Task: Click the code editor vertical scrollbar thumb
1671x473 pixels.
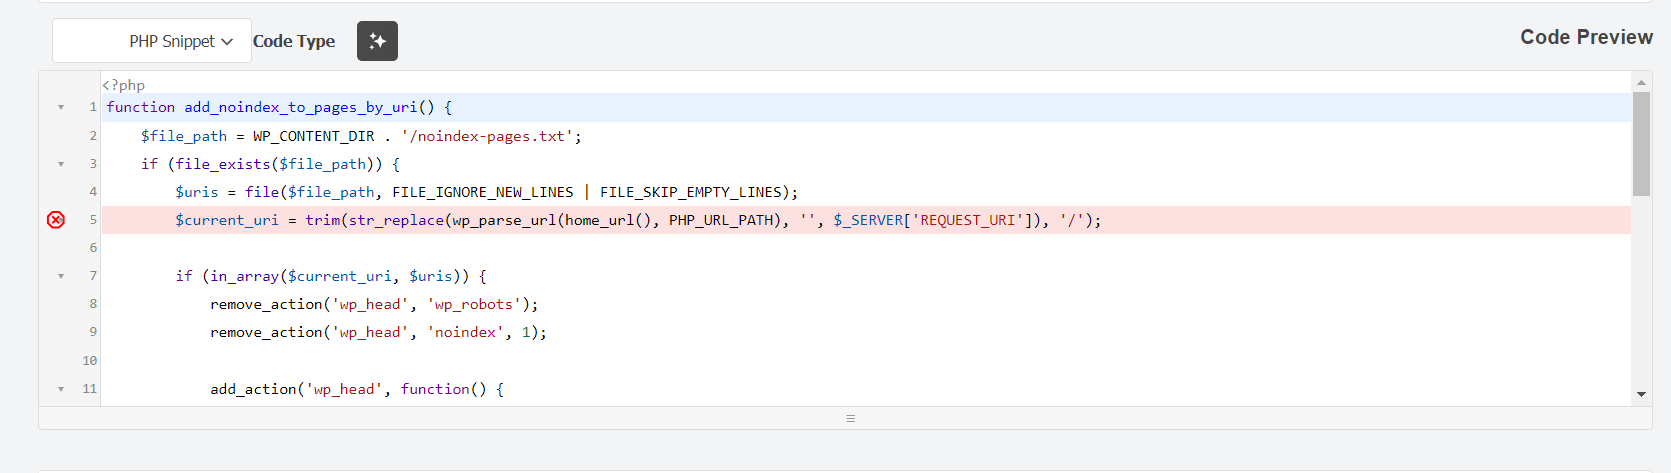Action: [x=1641, y=143]
